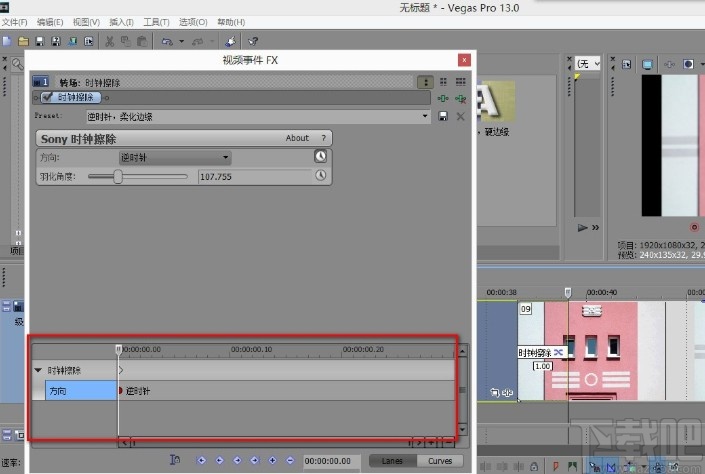Open the Undo history dropdown arrow
This screenshot has width=705, height=474.
tap(182, 41)
